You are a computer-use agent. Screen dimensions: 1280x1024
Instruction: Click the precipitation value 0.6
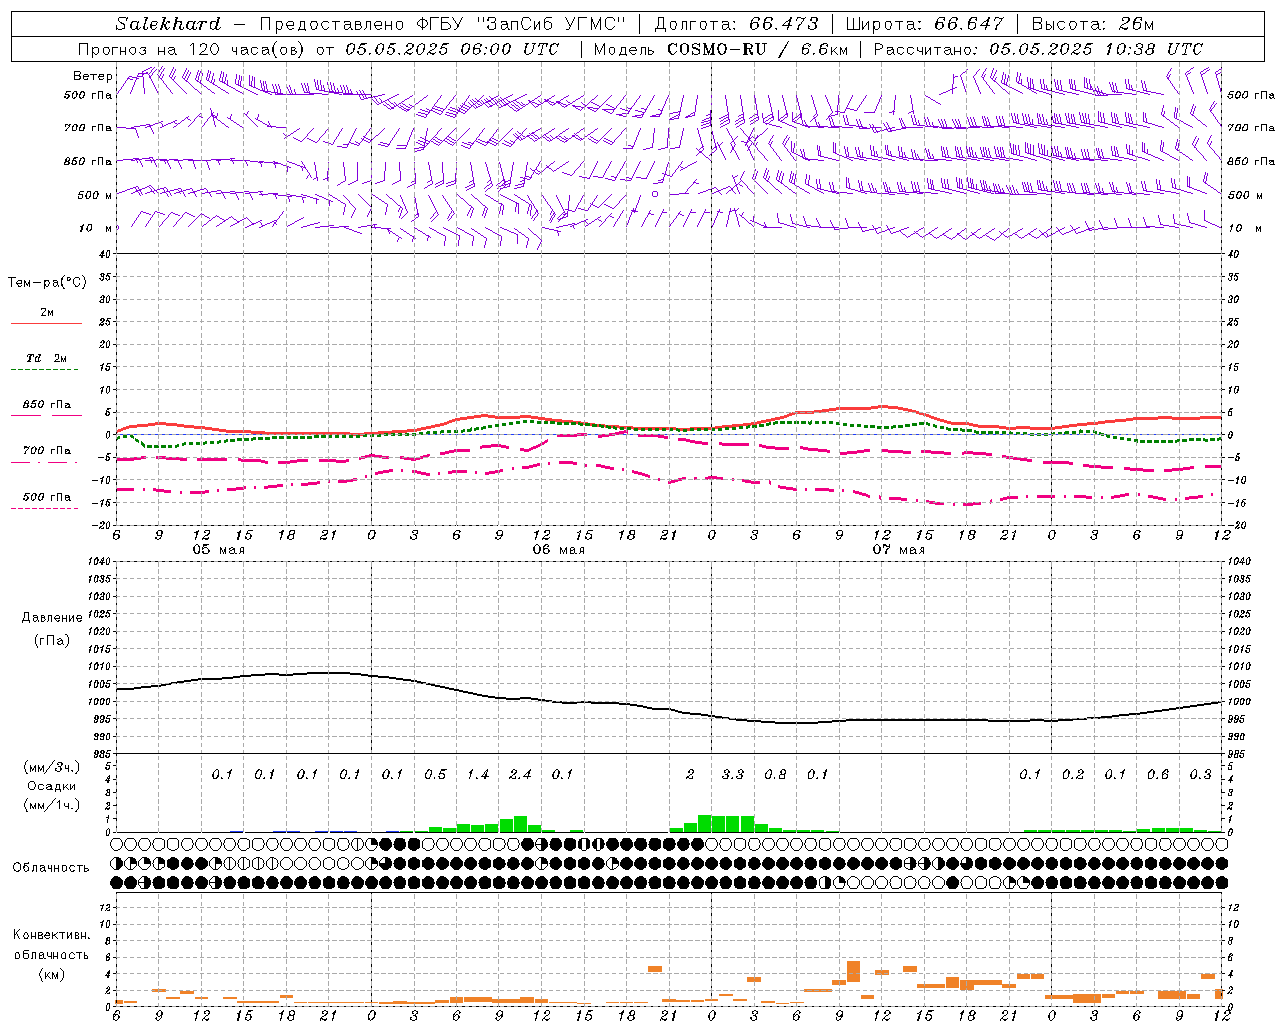(1158, 774)
